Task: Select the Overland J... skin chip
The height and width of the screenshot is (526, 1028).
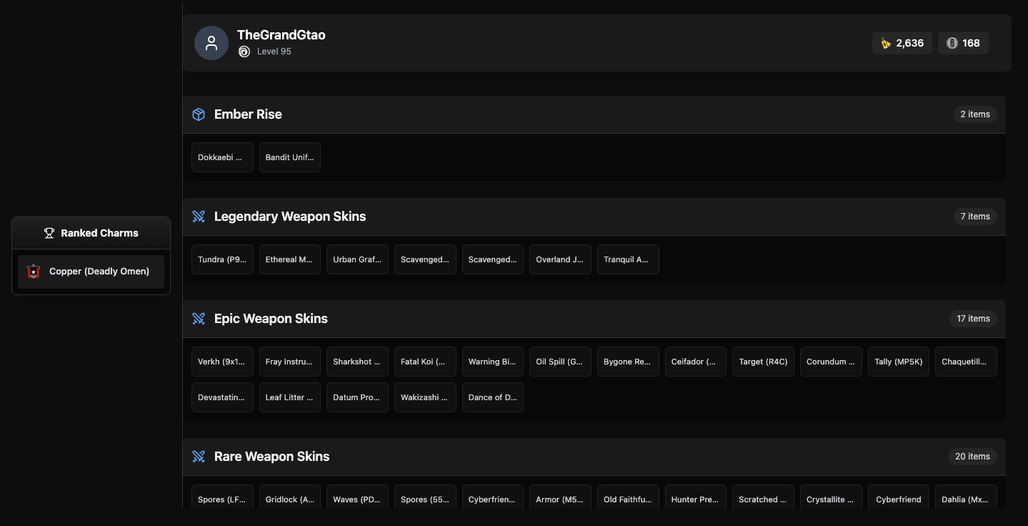Action: [560, 260]
